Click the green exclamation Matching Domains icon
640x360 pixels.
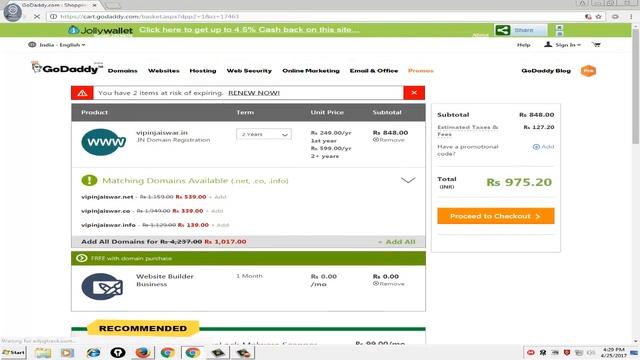point(89,180)
